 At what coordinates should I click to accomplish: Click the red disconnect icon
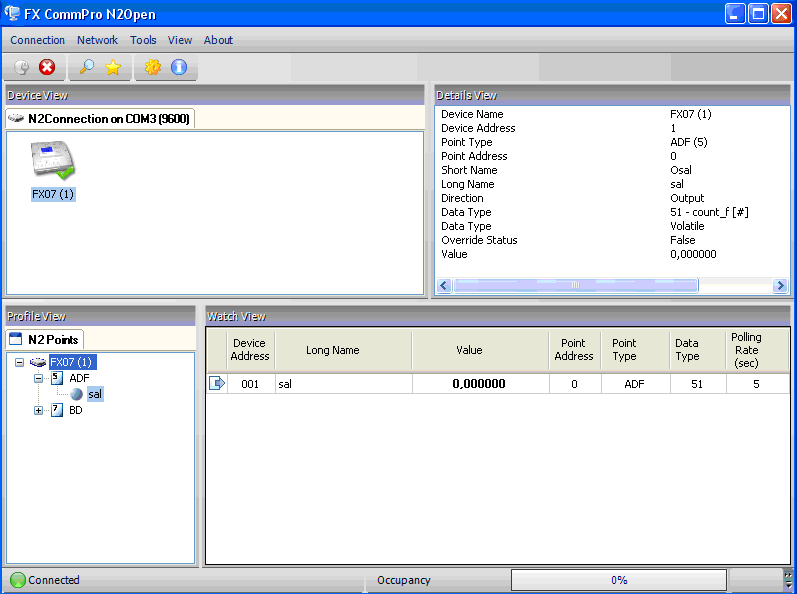coord(47,67)
